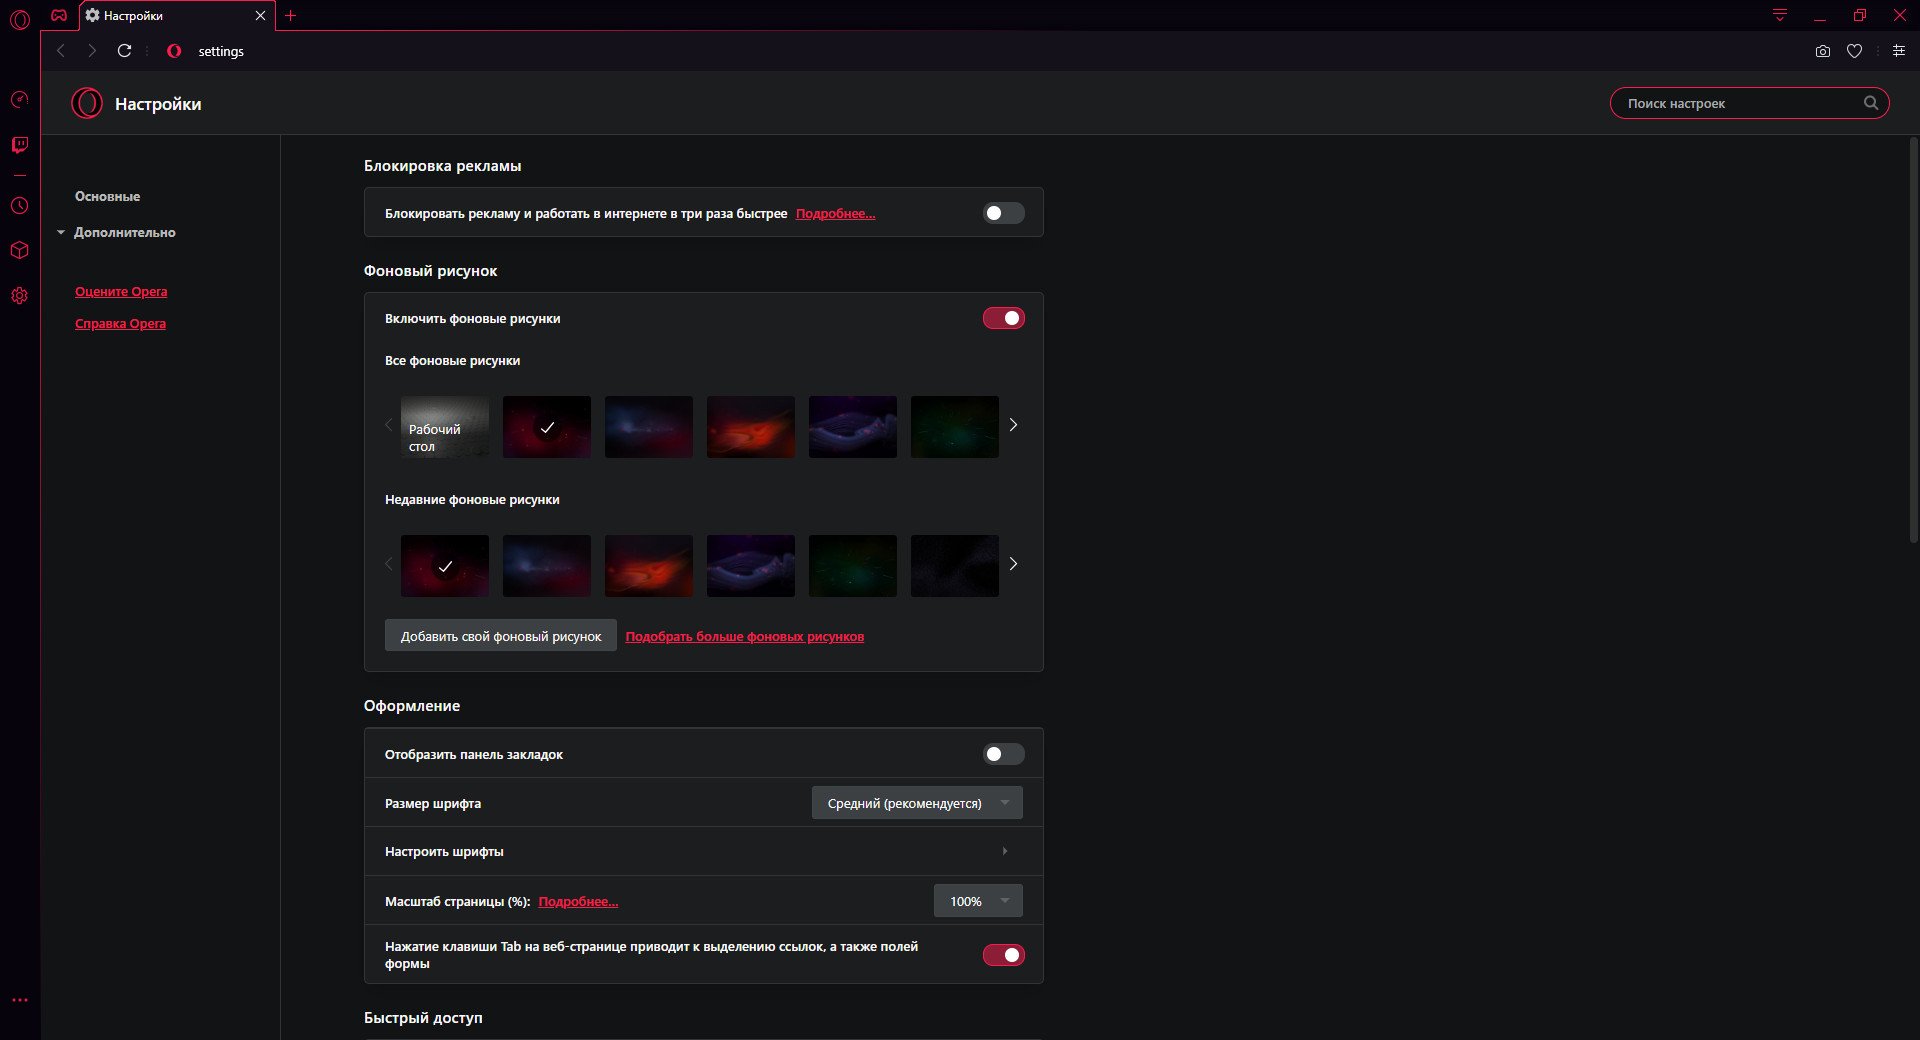The image size is (1920, 1040).
Task: Open GX Control from the sidebar
Action: (19, 100)
